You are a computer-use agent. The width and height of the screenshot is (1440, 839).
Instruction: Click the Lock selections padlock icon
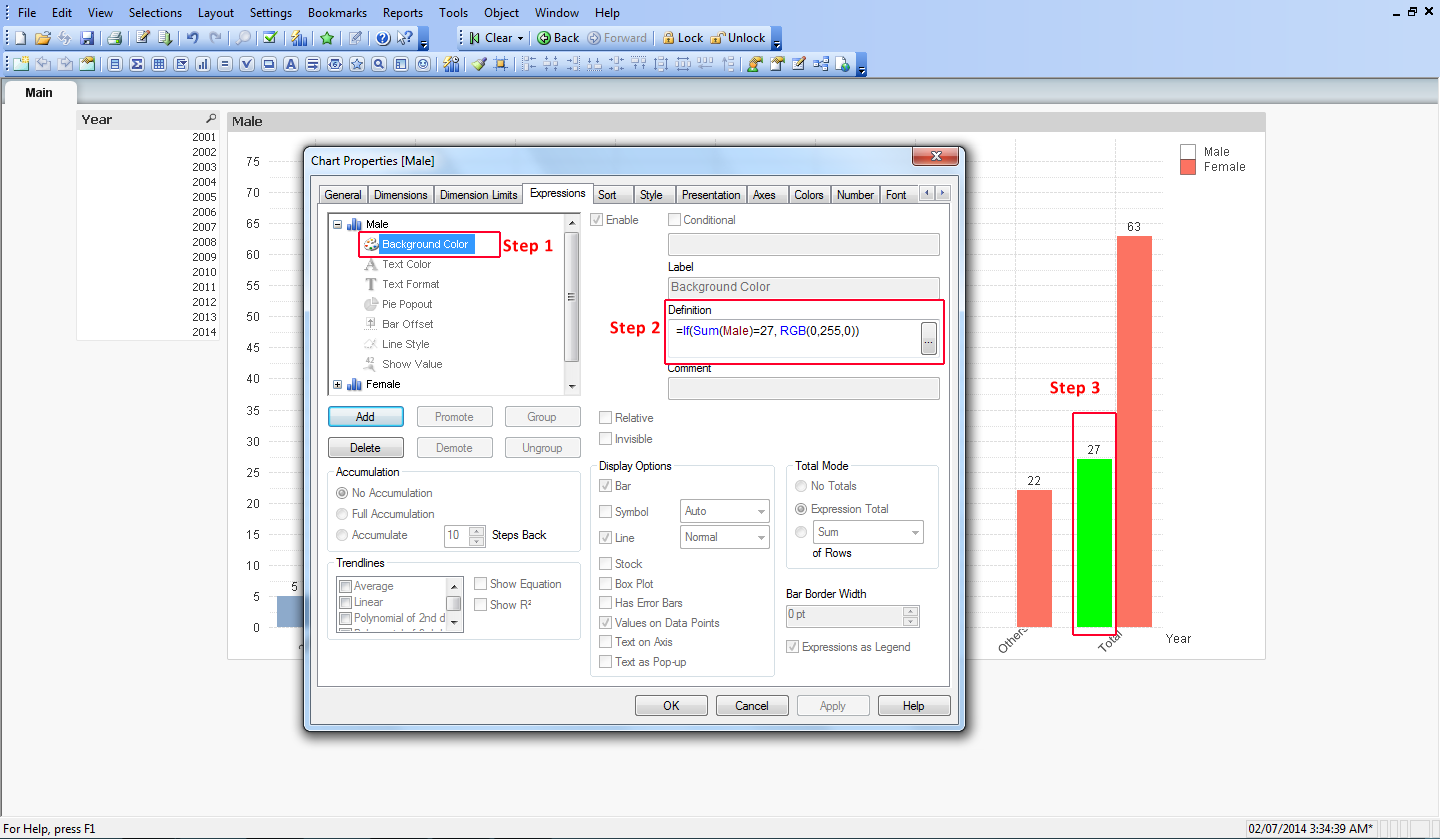[669, 38]
